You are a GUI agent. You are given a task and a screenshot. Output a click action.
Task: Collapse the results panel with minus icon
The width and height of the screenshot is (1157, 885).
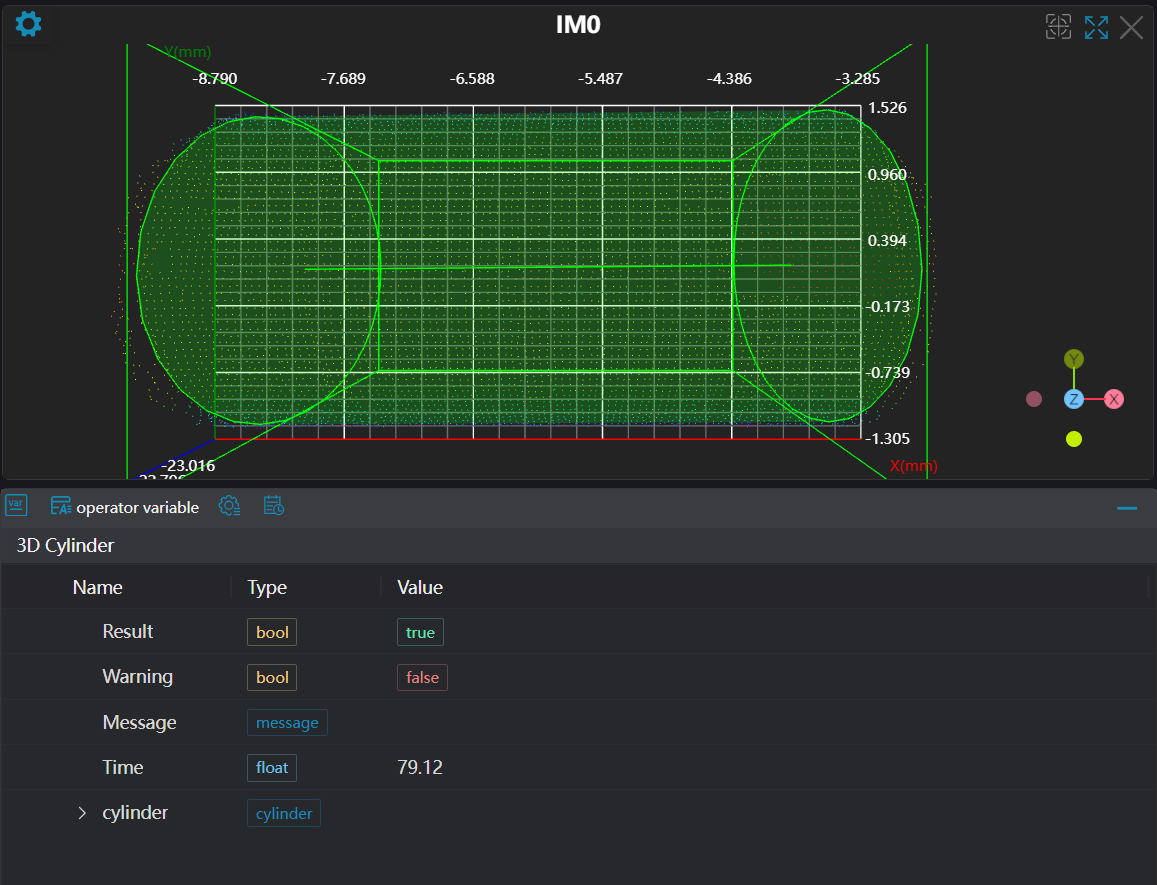[x=1127, y=508]
